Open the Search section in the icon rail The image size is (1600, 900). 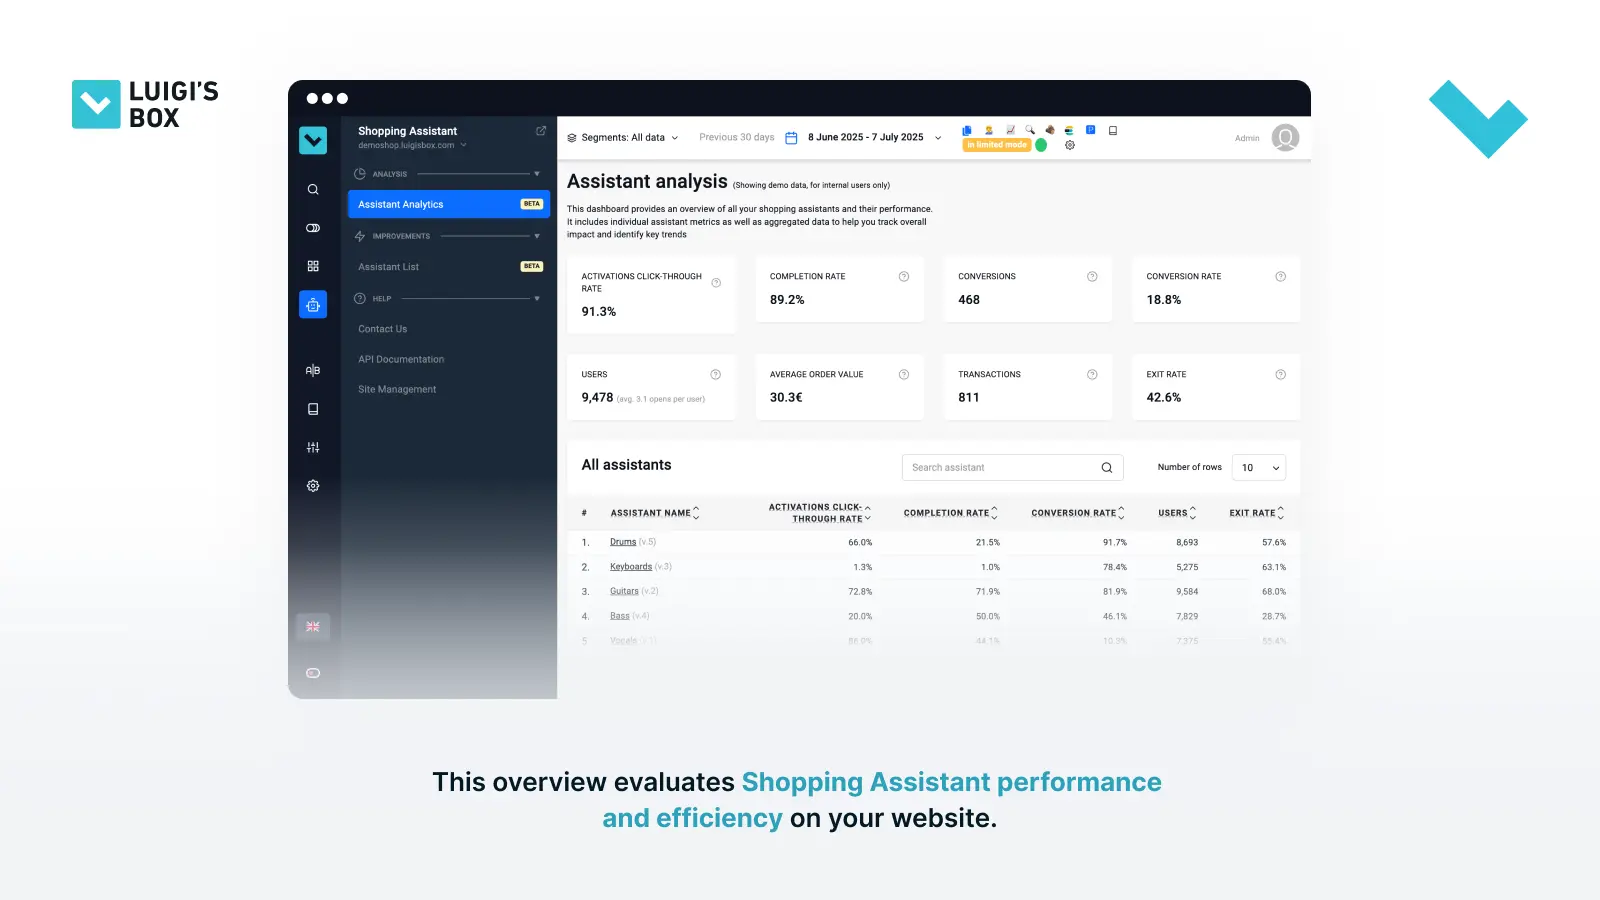(x=313, y=189)
